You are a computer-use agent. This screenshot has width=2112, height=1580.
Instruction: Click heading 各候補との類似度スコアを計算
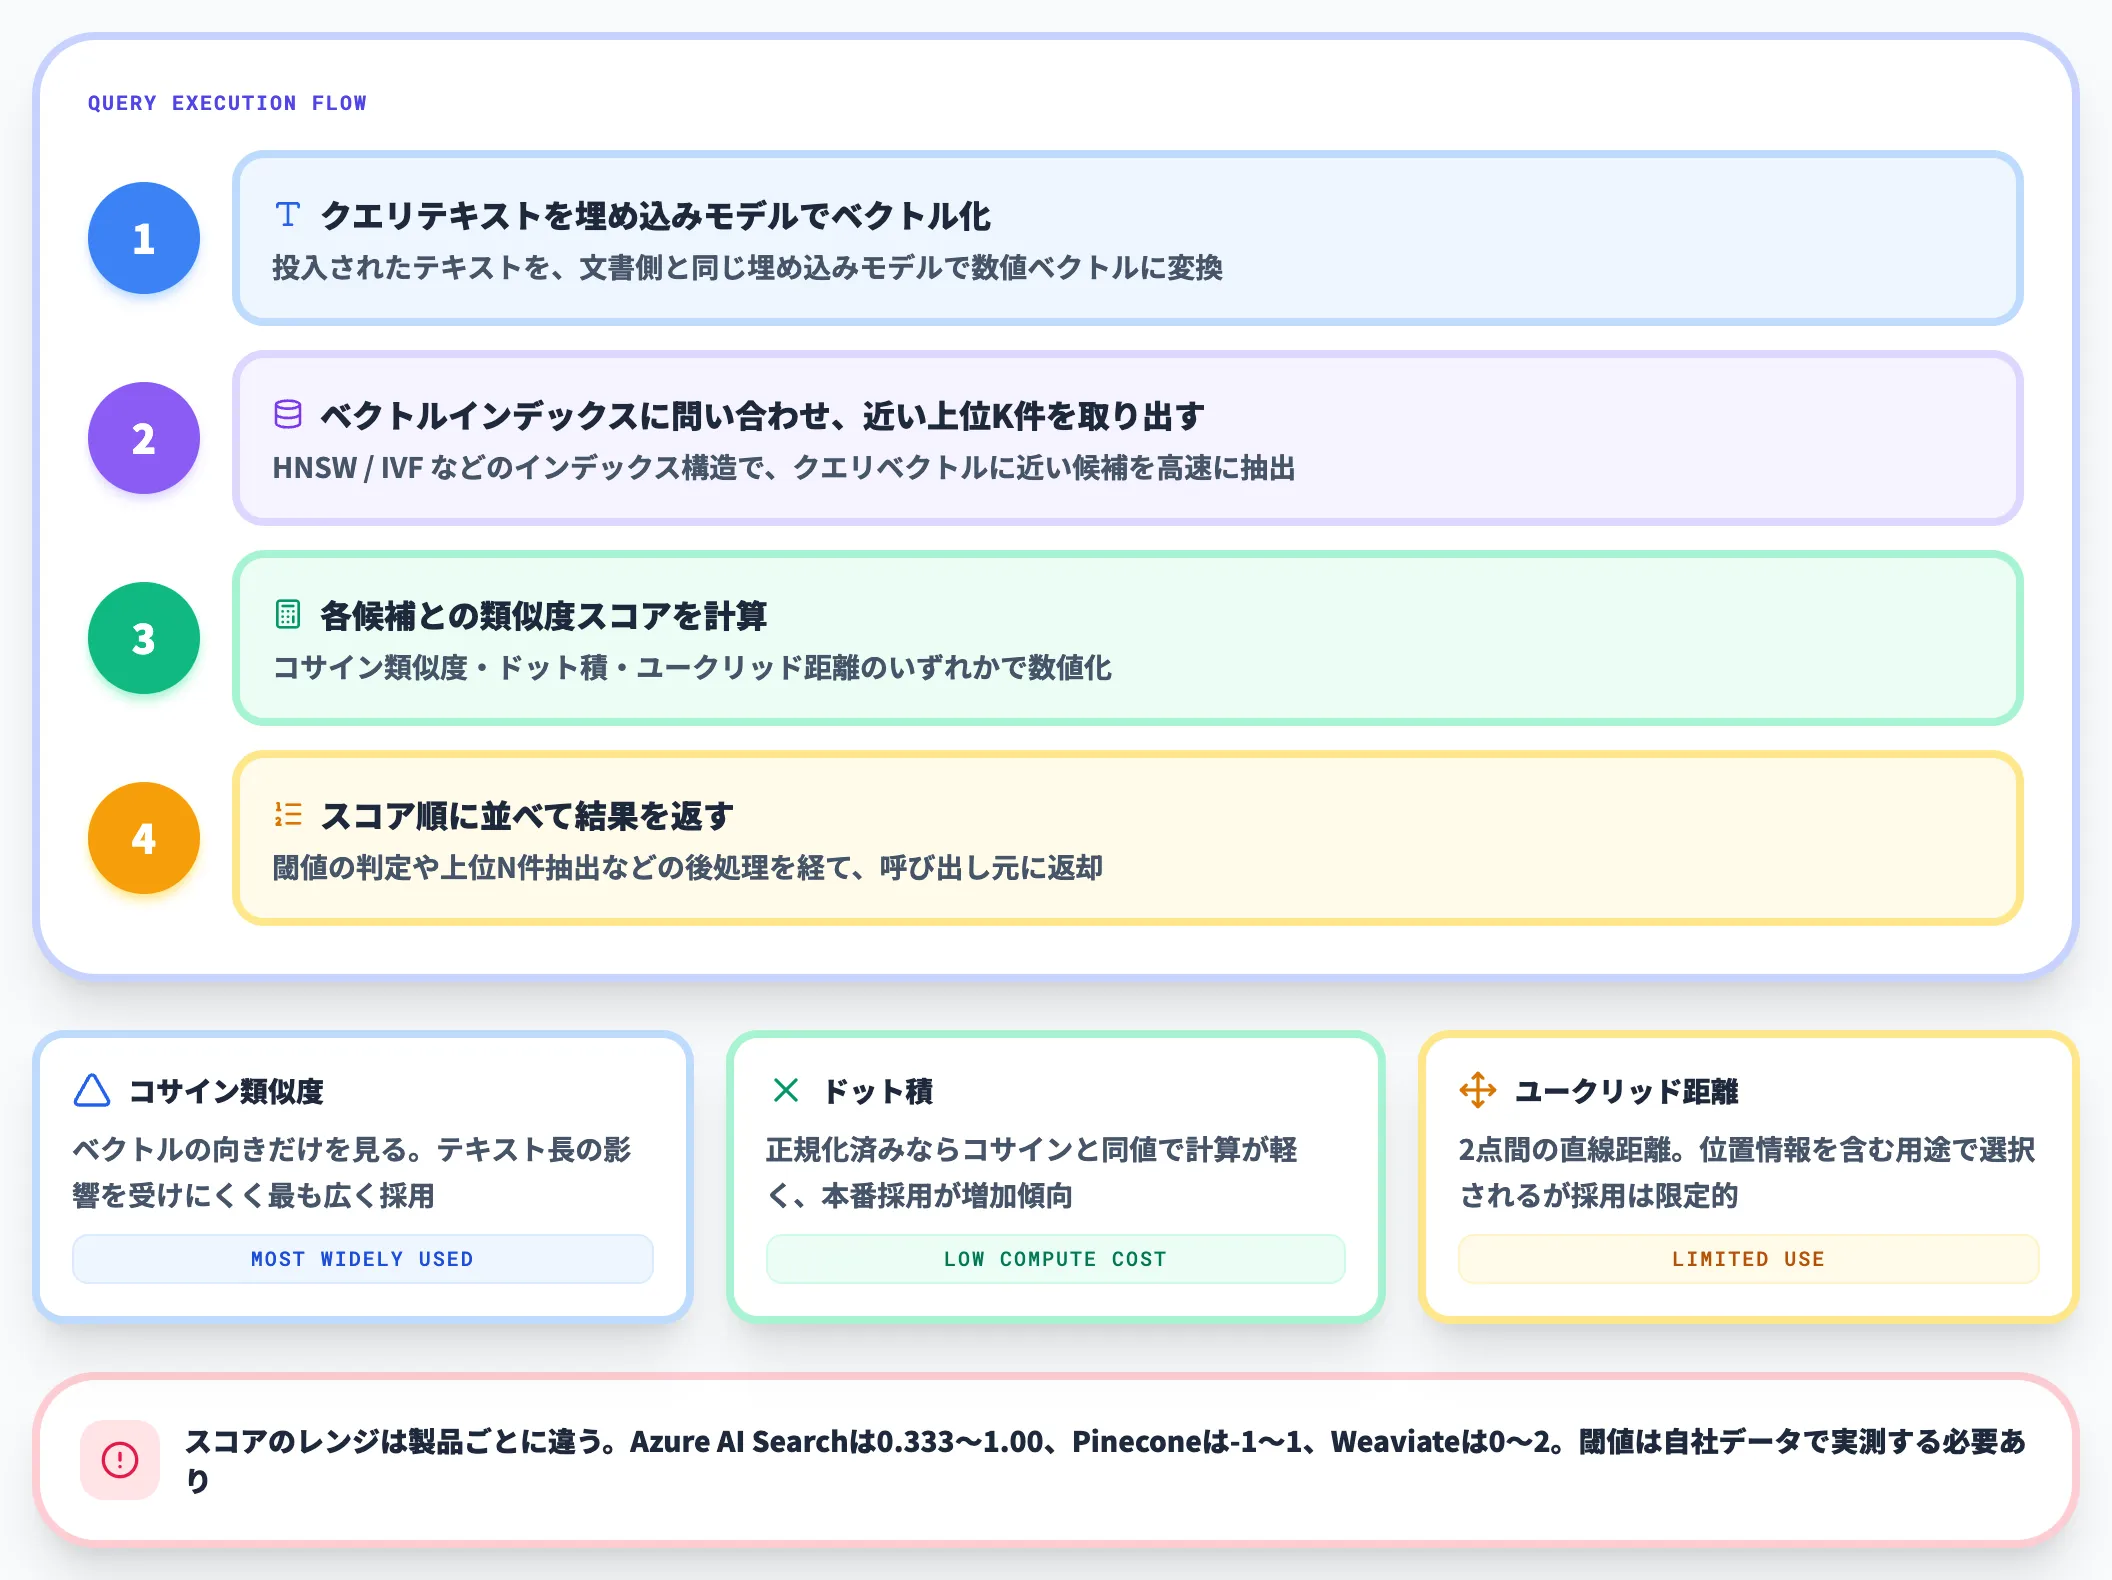(x=544, y=616)
